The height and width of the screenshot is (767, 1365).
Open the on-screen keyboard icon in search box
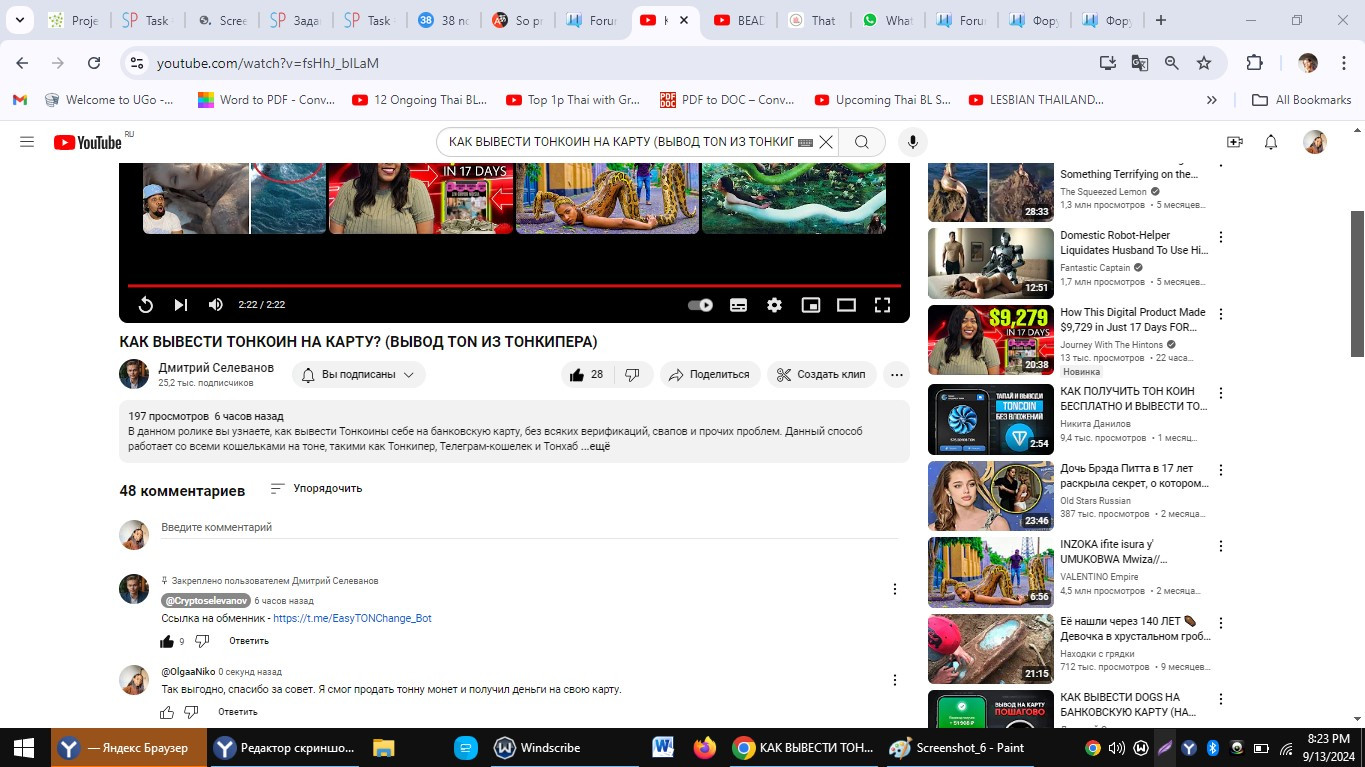[x=806, y=143]
